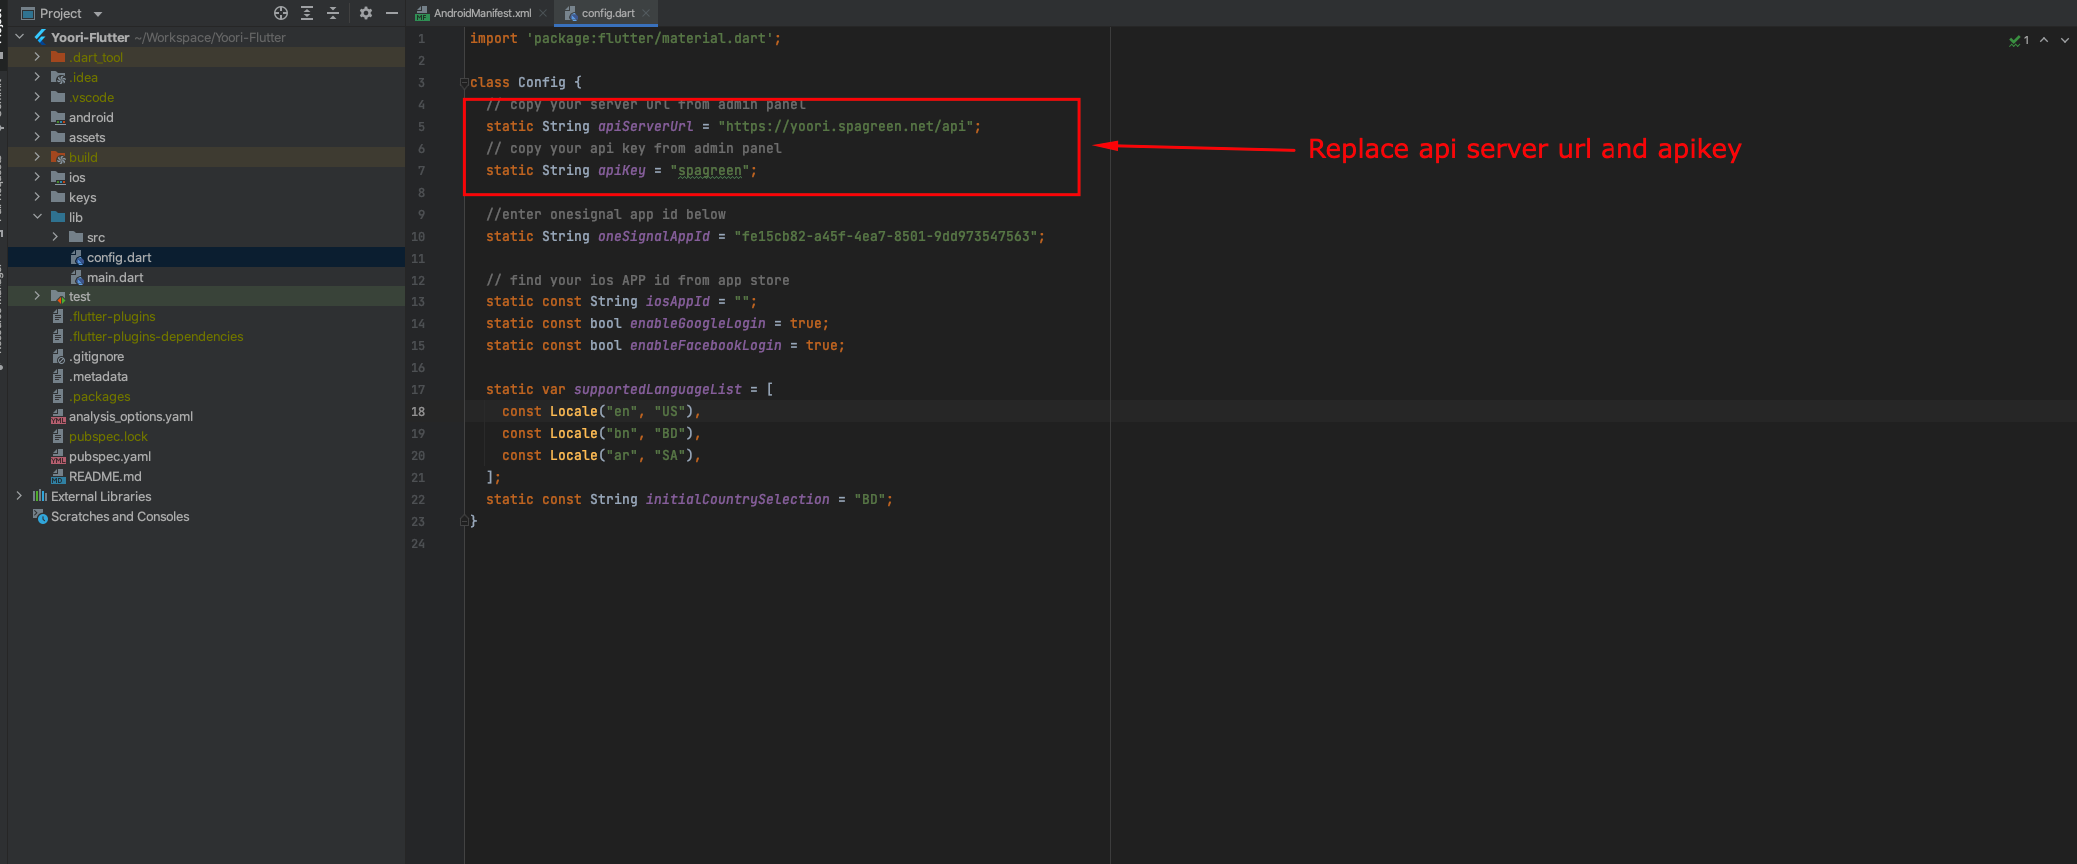Click line number 24 in the gutter

(x=418, y=543)
